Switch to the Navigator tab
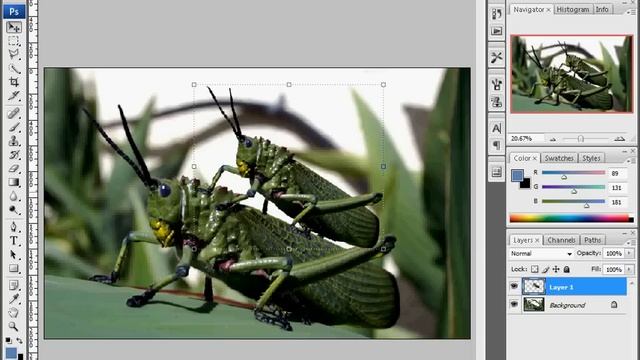Viewport: 640px width, 360px height. [532, 9]
